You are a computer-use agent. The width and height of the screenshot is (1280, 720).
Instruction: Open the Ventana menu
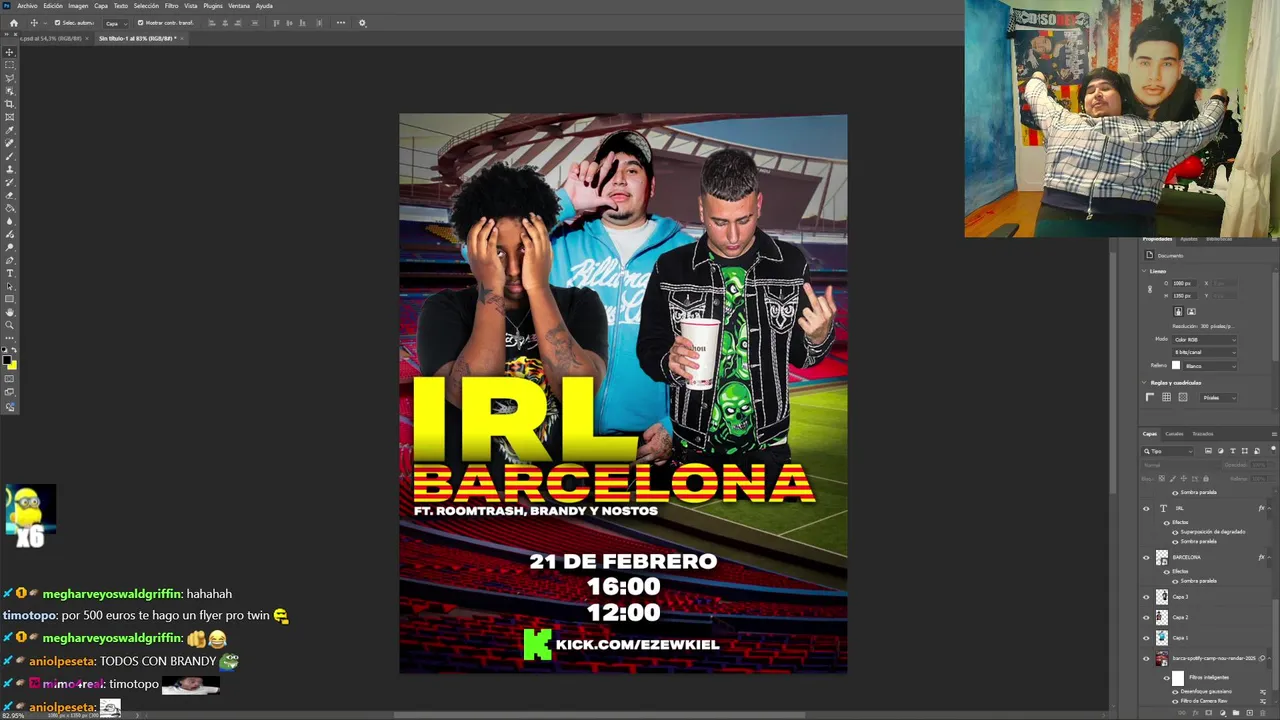(x=239, y=6)
